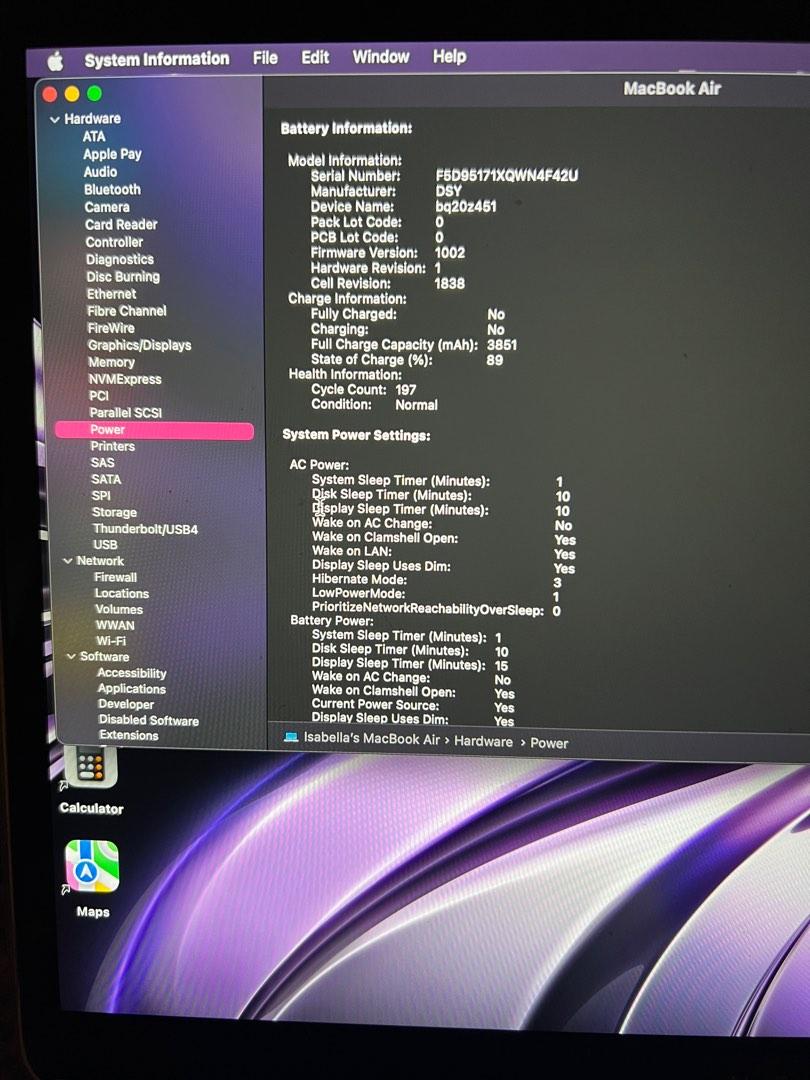Viewport: 810px width, 1080px height.
Task: Select USB in the sidebar
Action: click(105, 545)
